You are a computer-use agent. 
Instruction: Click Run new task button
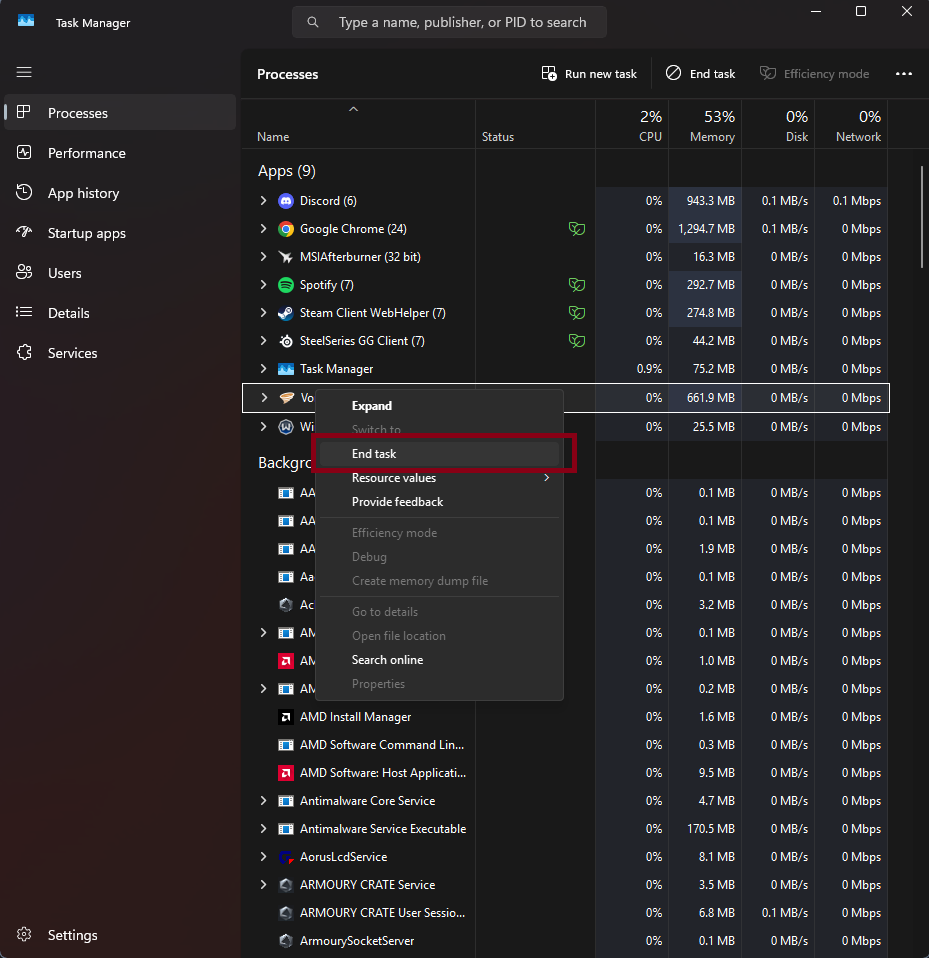589,74
